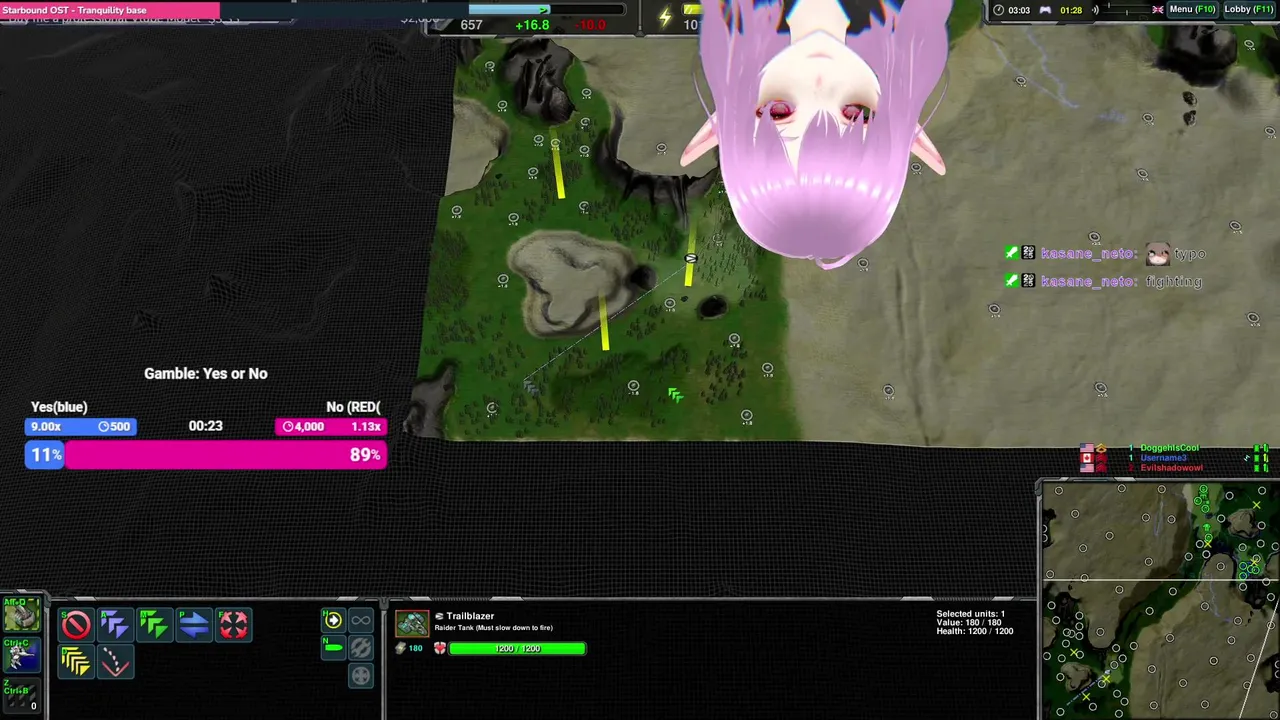1280x720 pixels.
Task: Click the metal income +16.8 value
Action: (532, 25)
